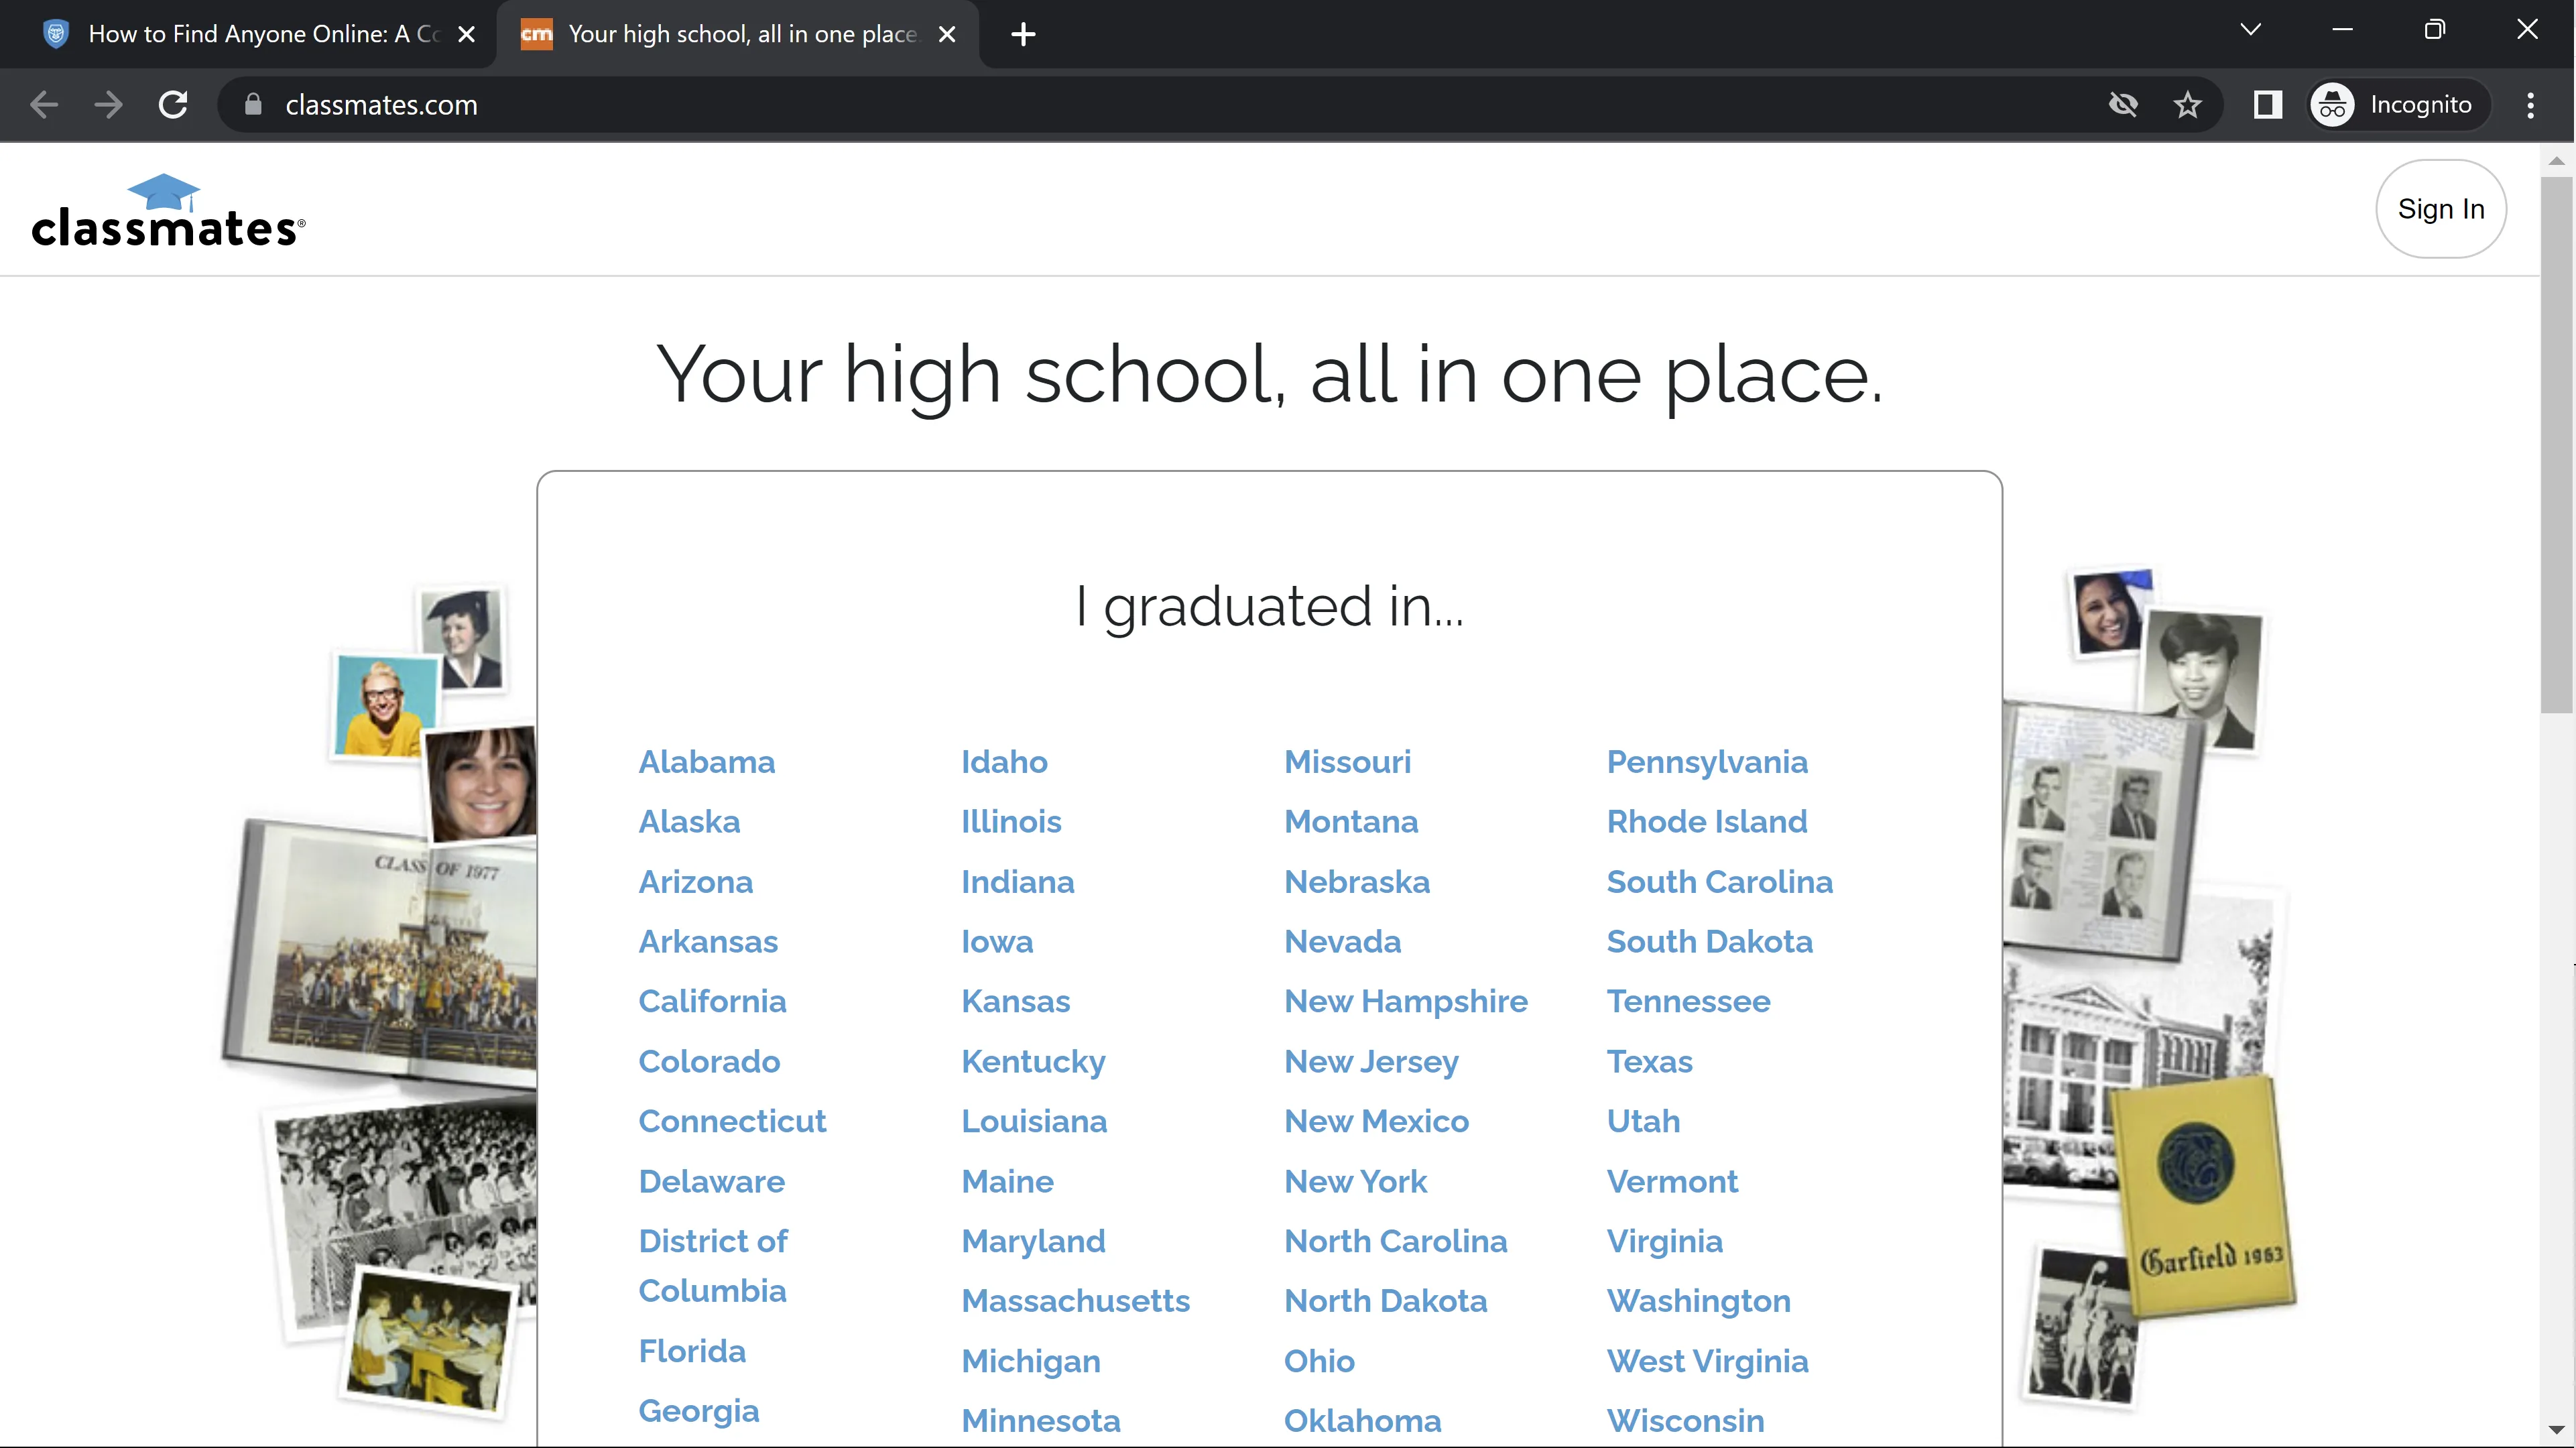2576x1448 pixels.
Task: Click the Garfield 1963 yearbook image
Action: click(x=2205, y=1195)
